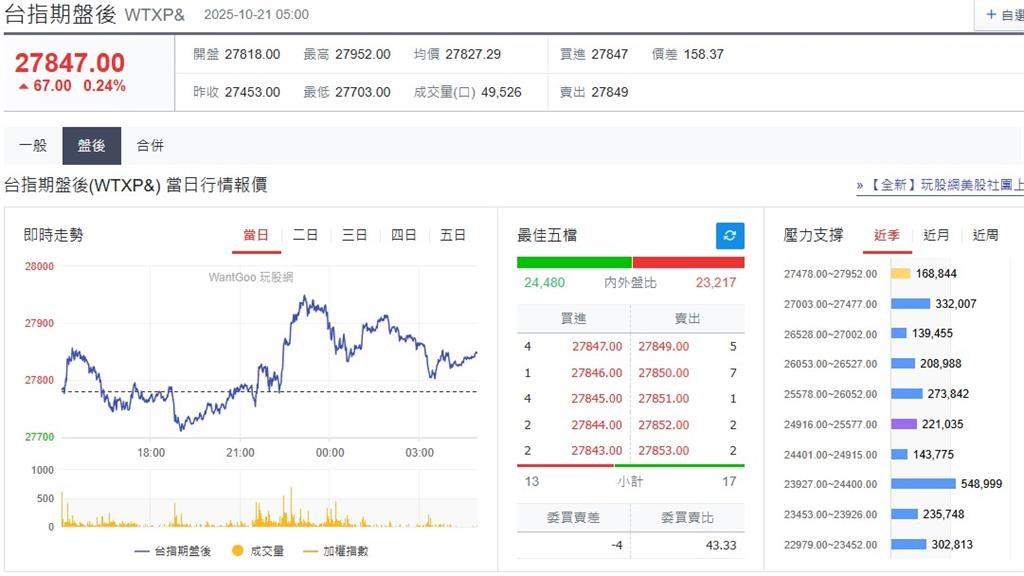Switch to the 合併 tab
The height and width of the screenshot is (576, 1024).
pyautogui.click(x=151, y=144)
